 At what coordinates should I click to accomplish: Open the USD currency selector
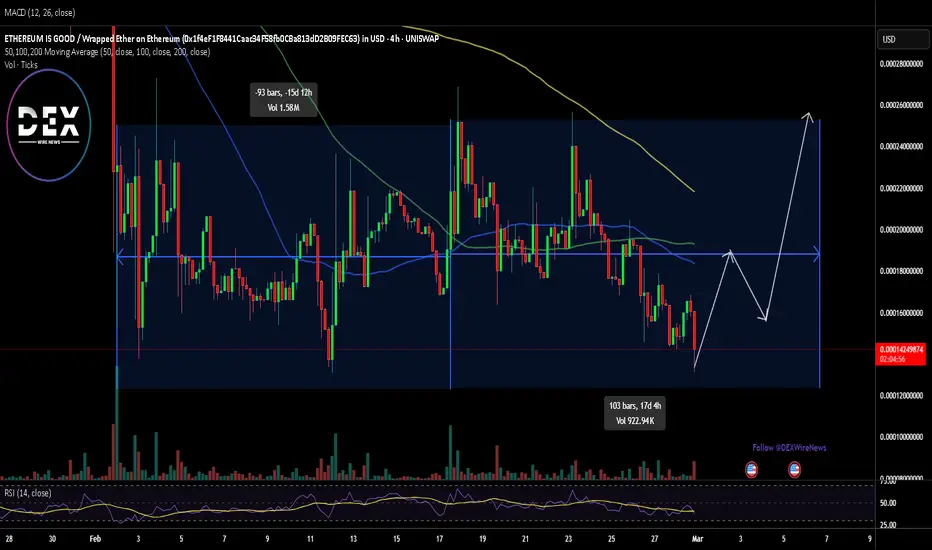(902, 39)
